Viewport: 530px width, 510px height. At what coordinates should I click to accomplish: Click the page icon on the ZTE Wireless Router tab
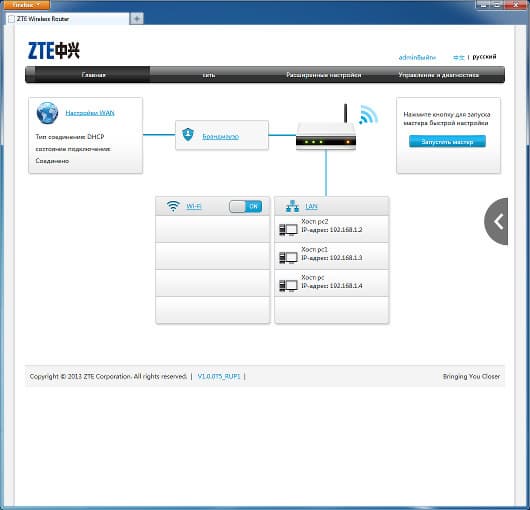[11, 19]
